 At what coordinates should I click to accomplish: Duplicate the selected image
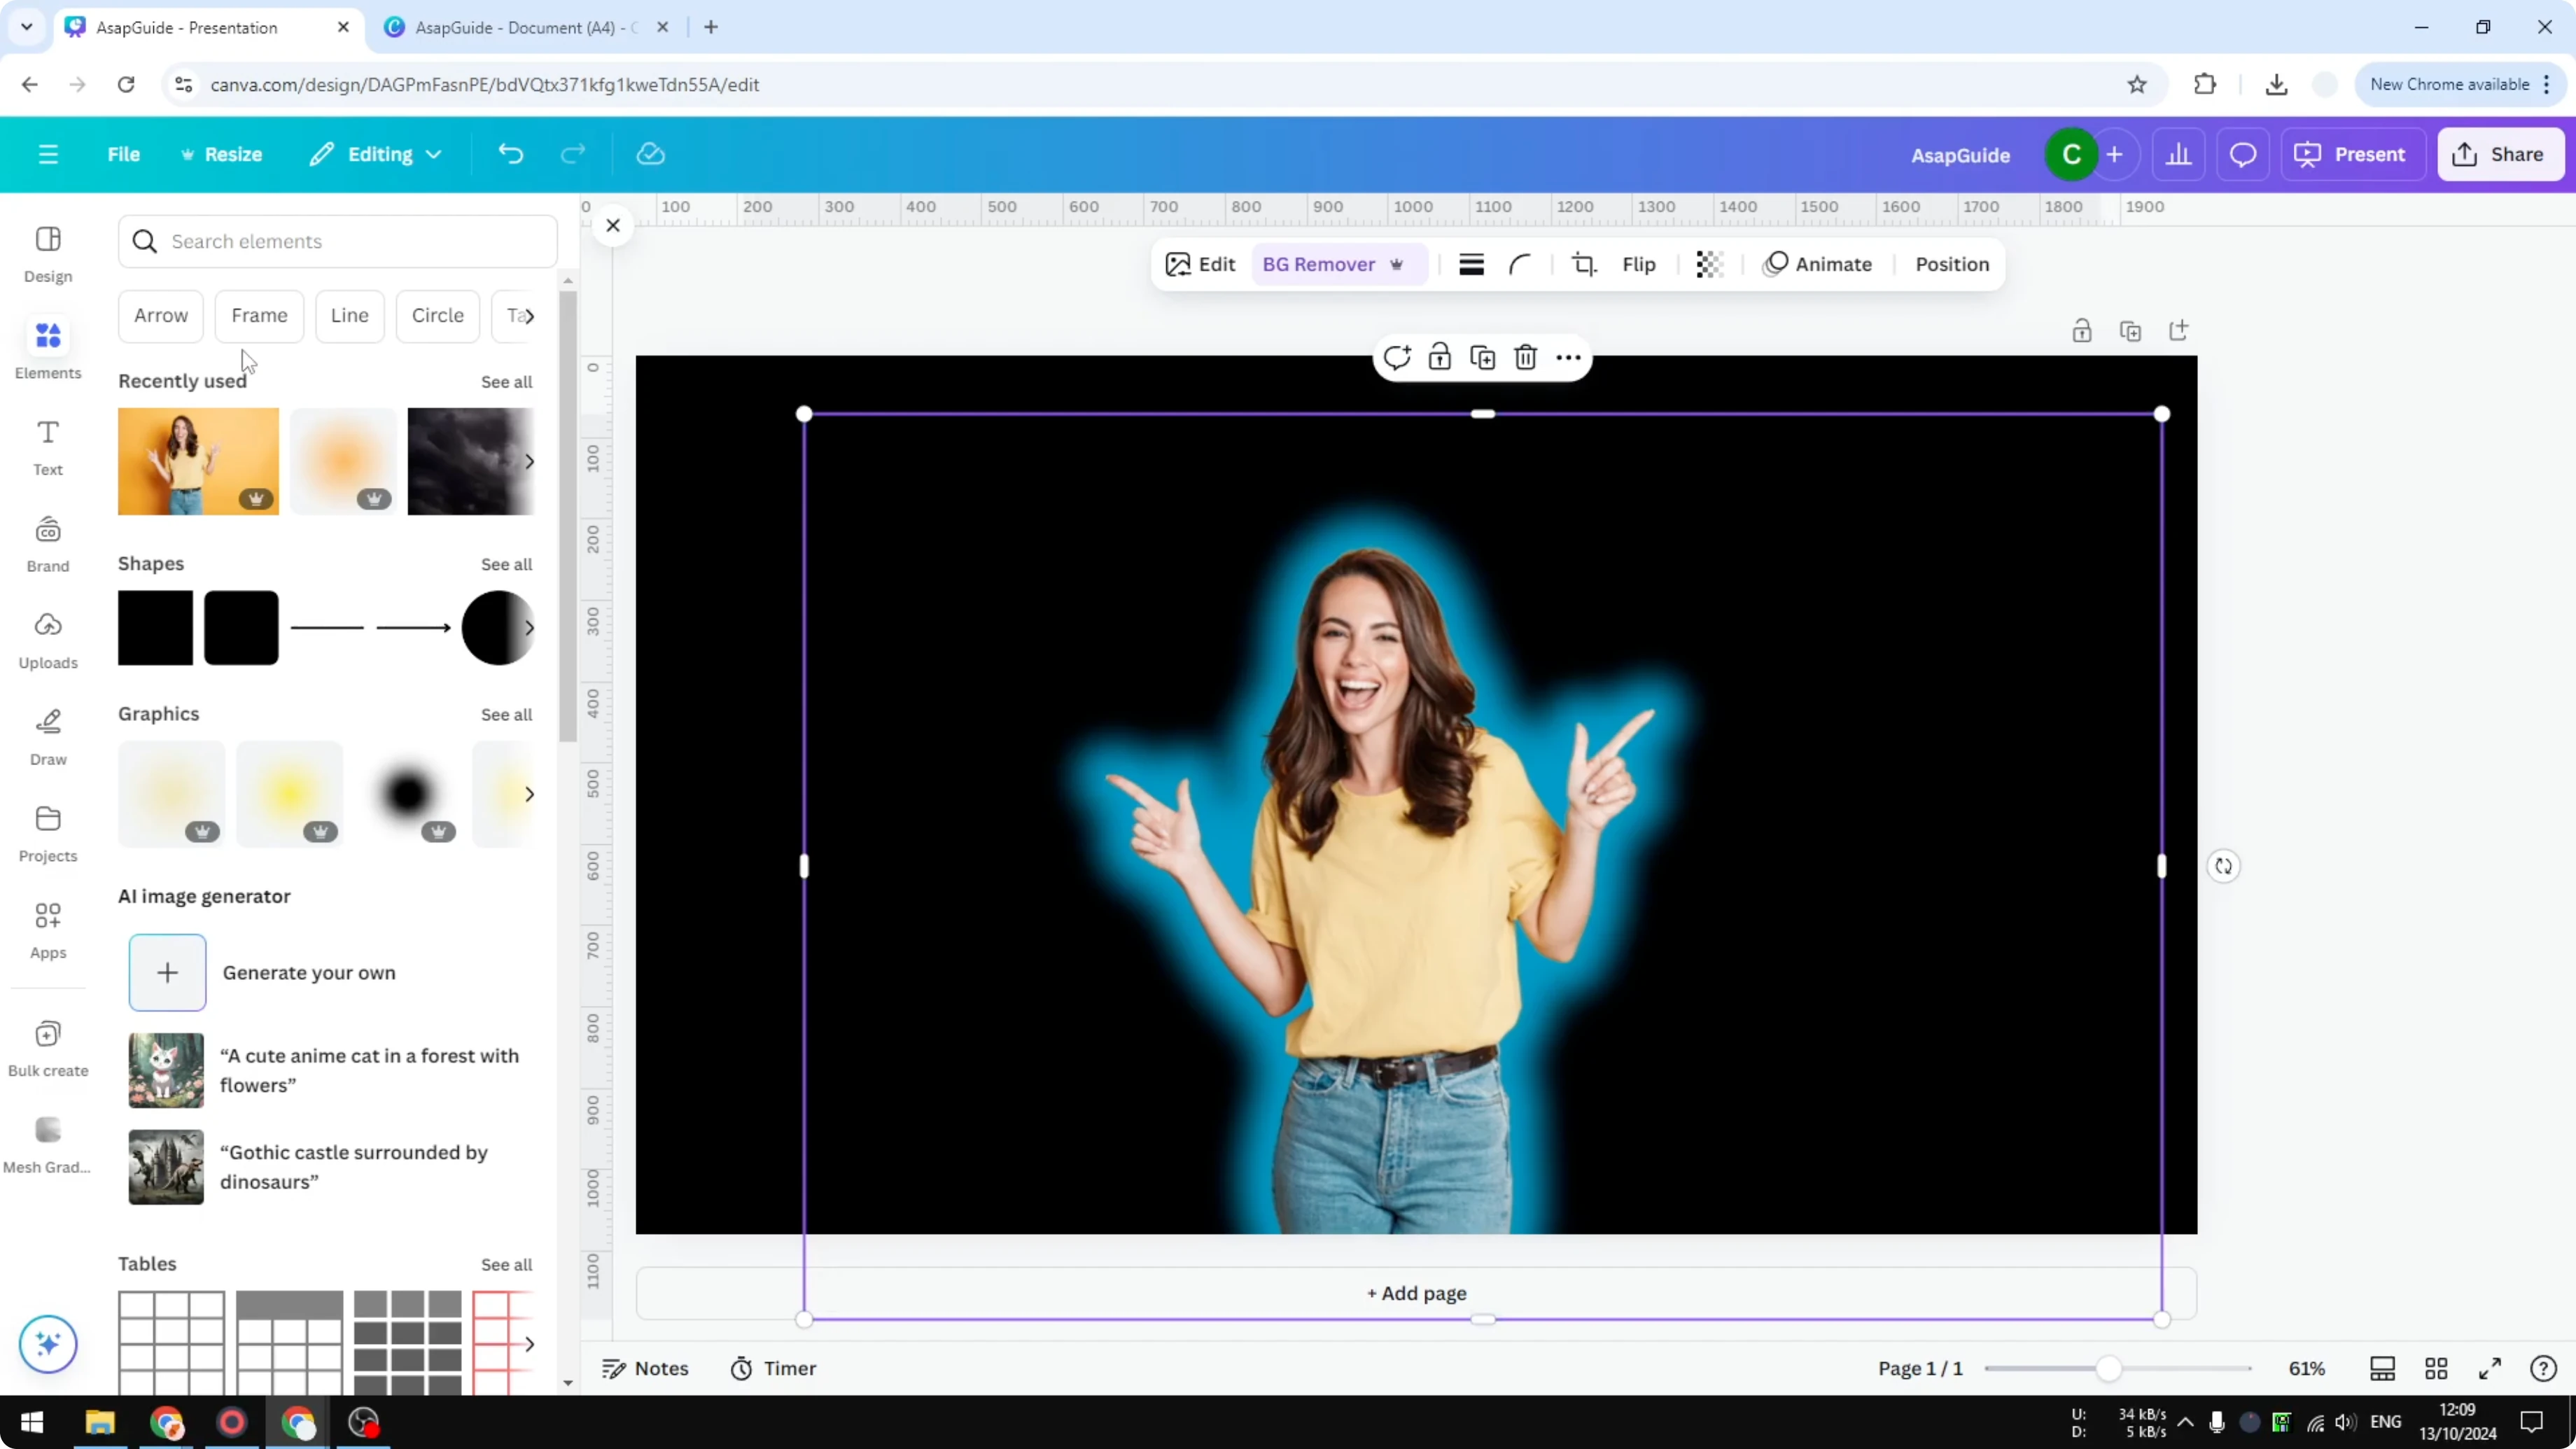point(1482,357)
